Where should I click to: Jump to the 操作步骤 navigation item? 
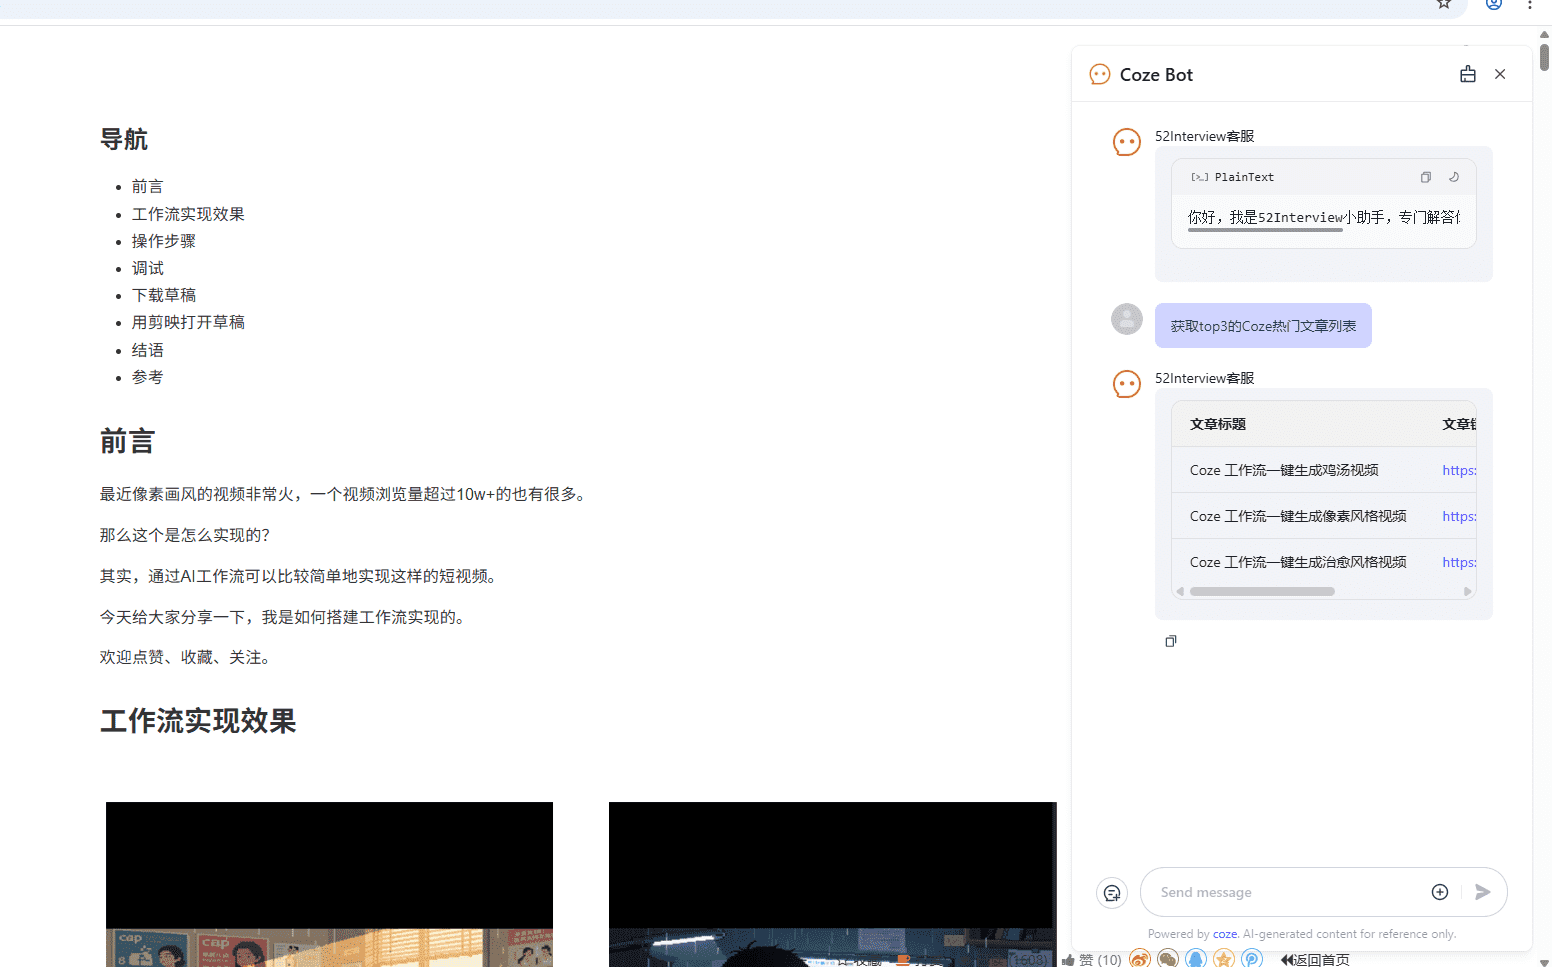pyautogui.click(x=164, y=241)
